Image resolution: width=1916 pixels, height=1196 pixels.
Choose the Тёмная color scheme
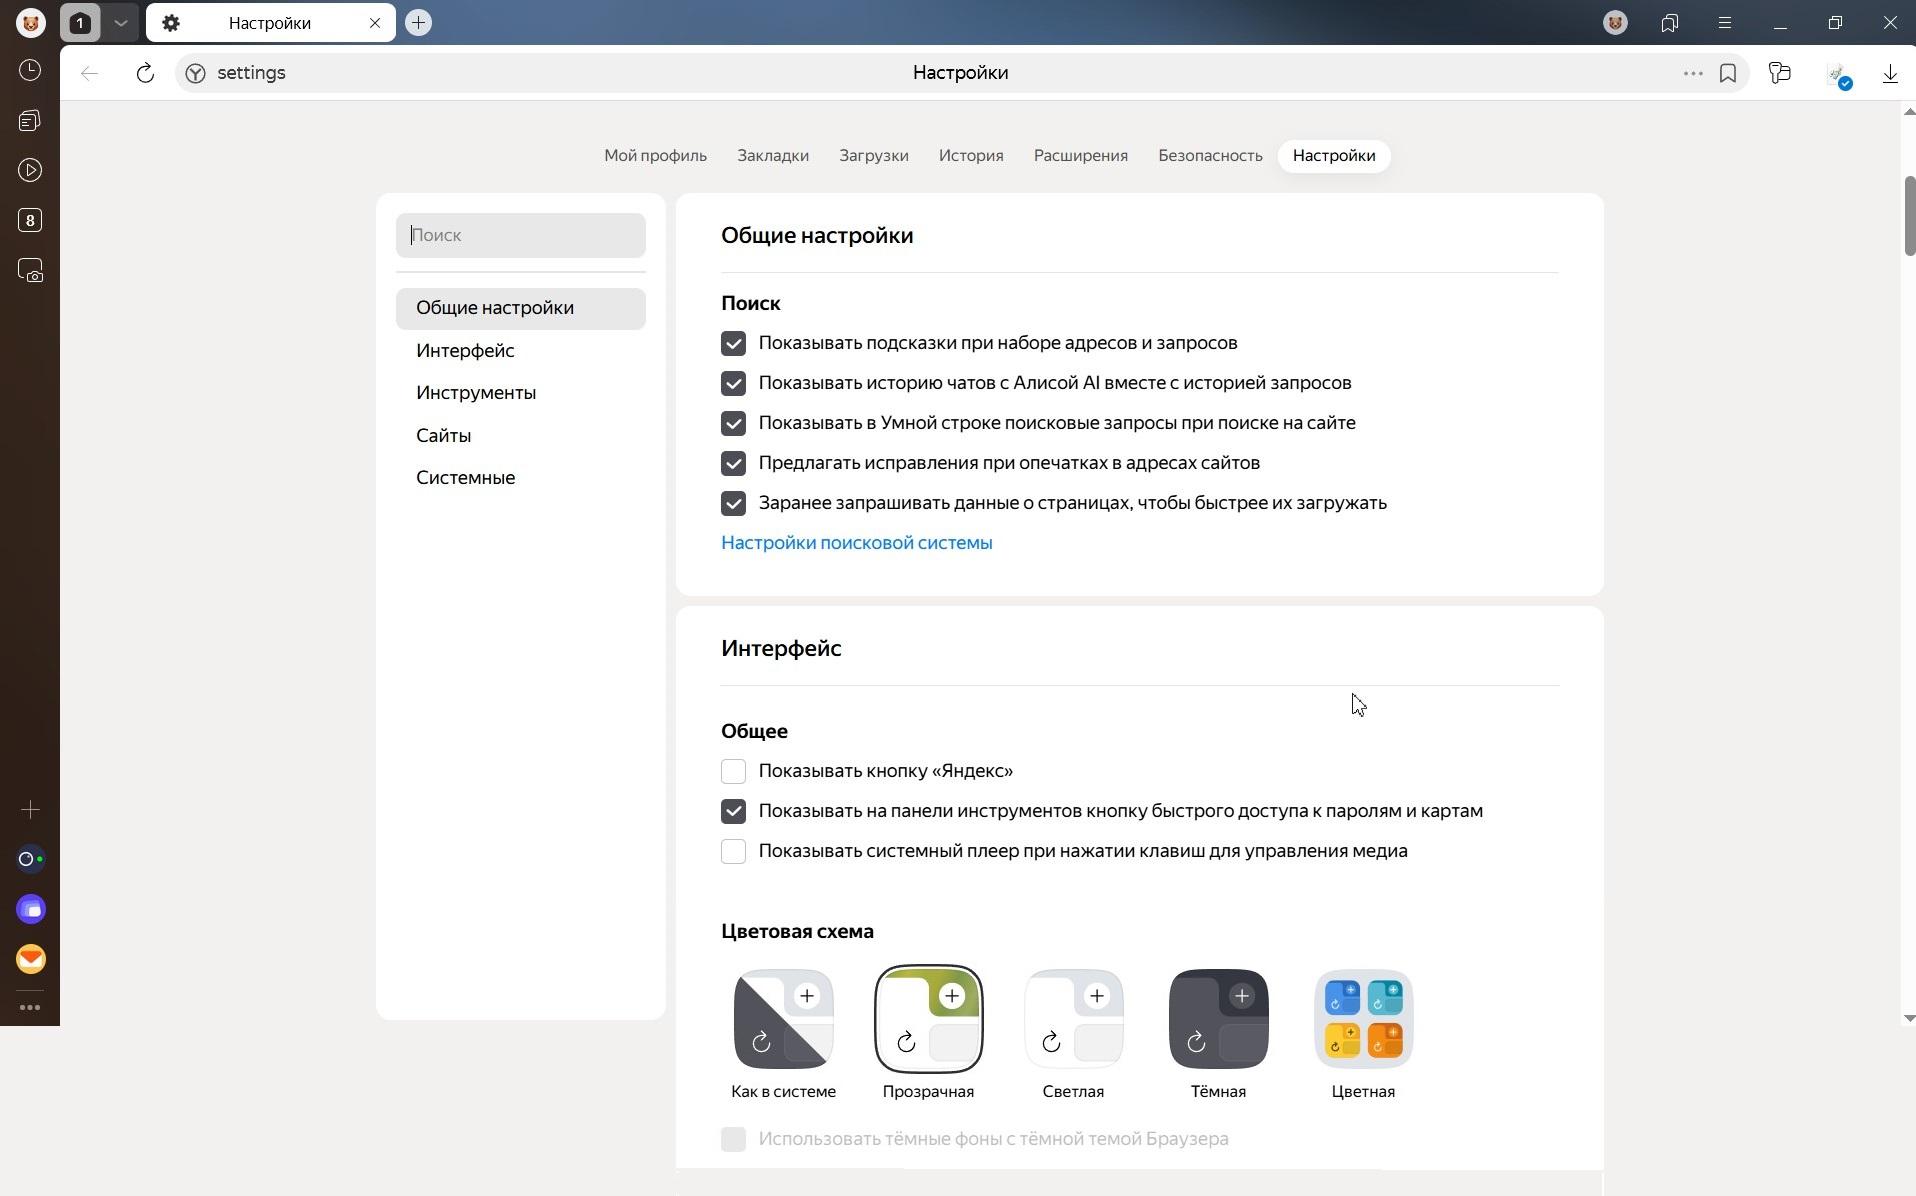(1218, 1019)
